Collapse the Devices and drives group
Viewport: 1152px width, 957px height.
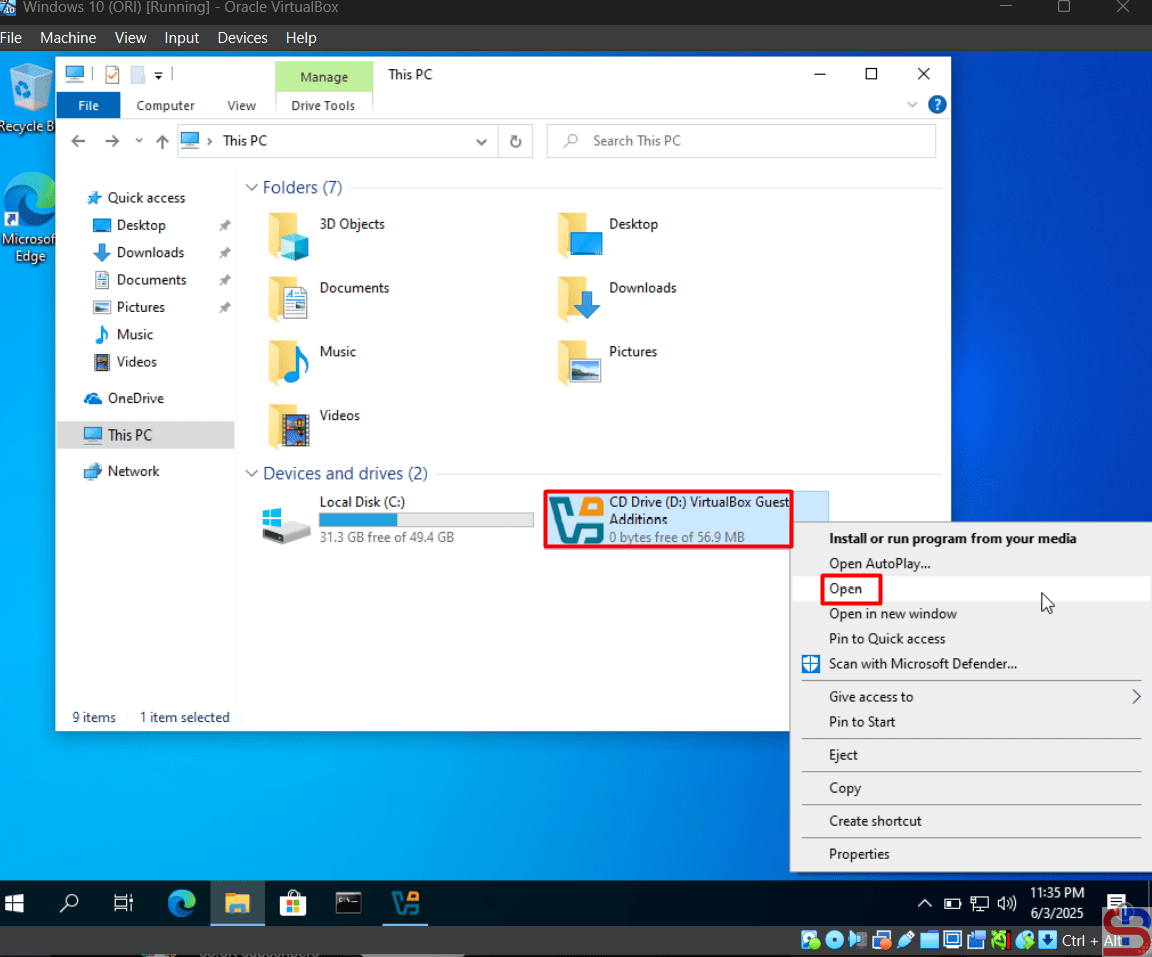pyautogui.click(x=251, y=474)
